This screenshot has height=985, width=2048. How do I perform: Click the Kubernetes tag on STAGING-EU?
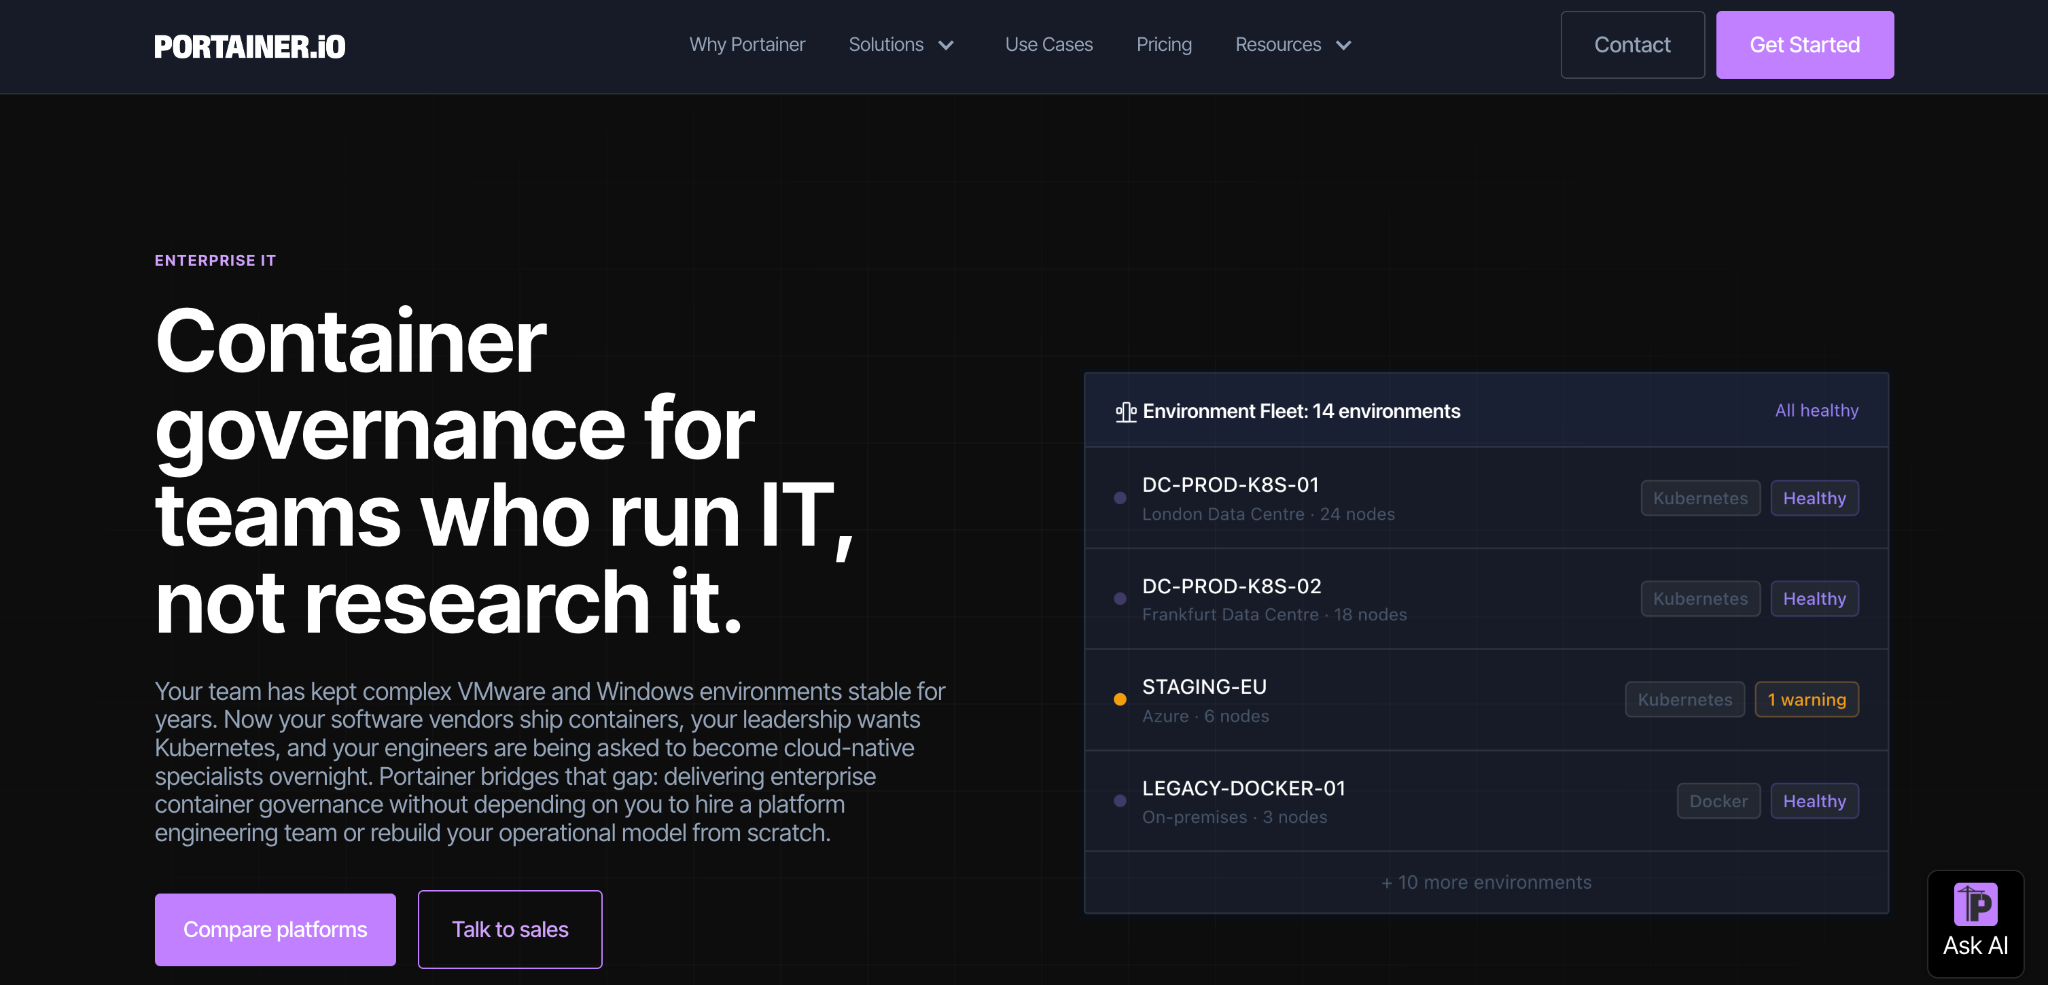pyautogui.click(x=1685, y=700)
